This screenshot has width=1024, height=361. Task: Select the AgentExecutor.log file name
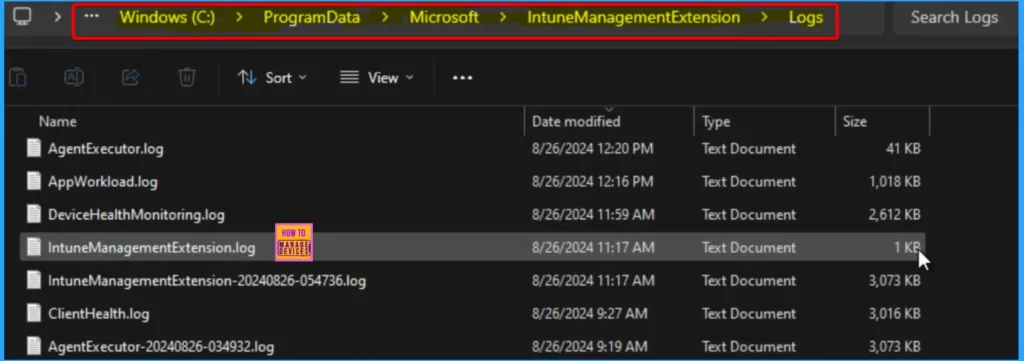coord(106,149)
